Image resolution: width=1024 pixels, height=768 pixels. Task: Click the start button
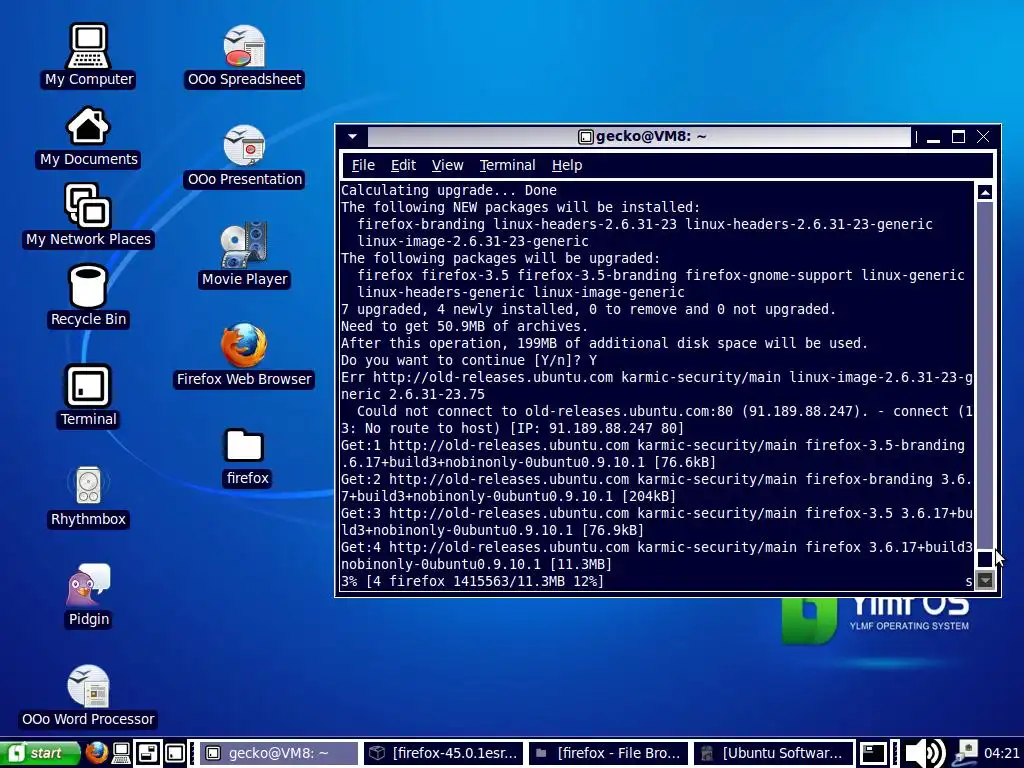[x=39, y=753]
